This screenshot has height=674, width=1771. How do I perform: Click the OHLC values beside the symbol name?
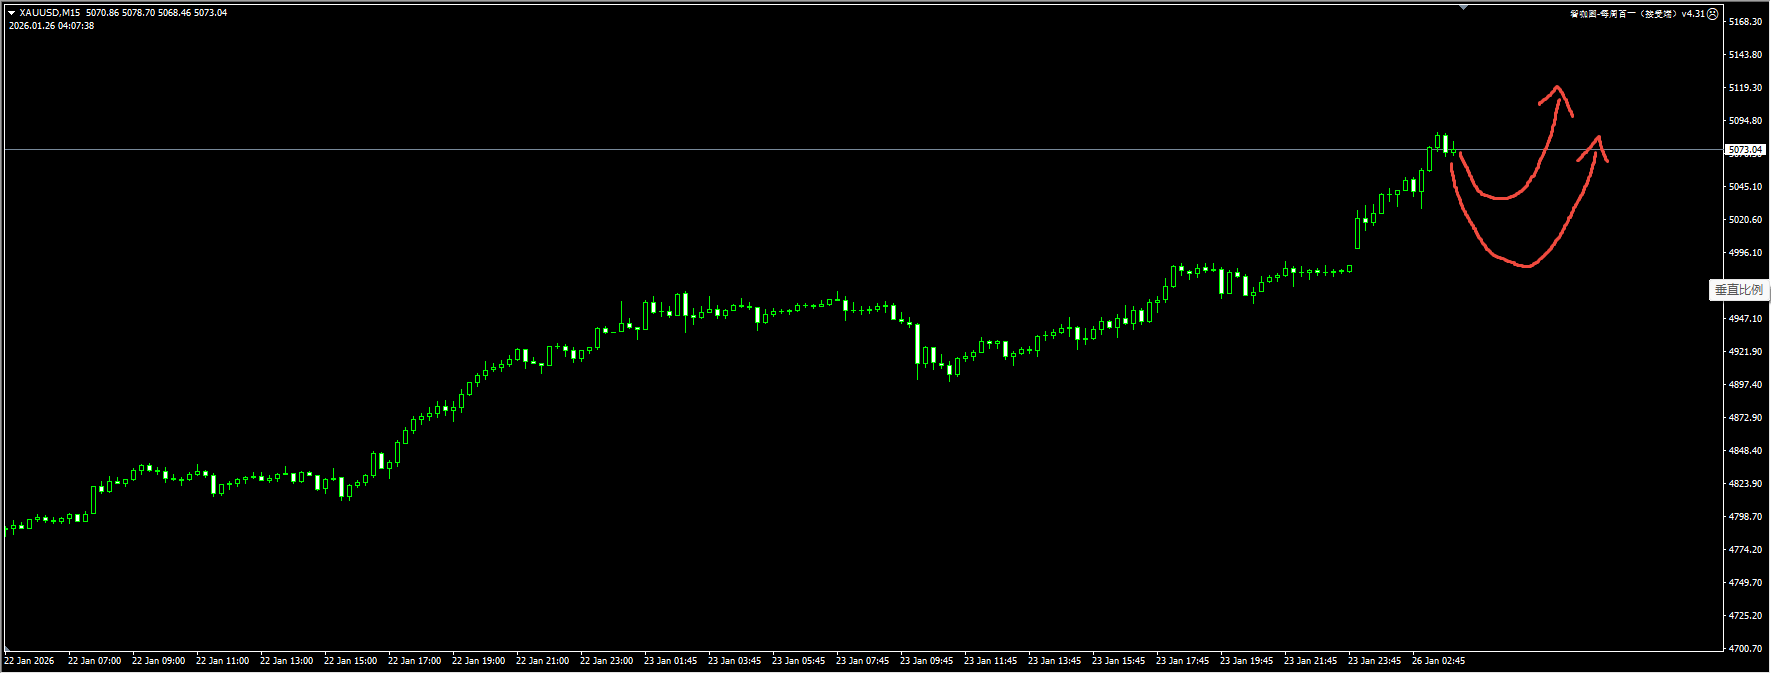click(156, 13)
